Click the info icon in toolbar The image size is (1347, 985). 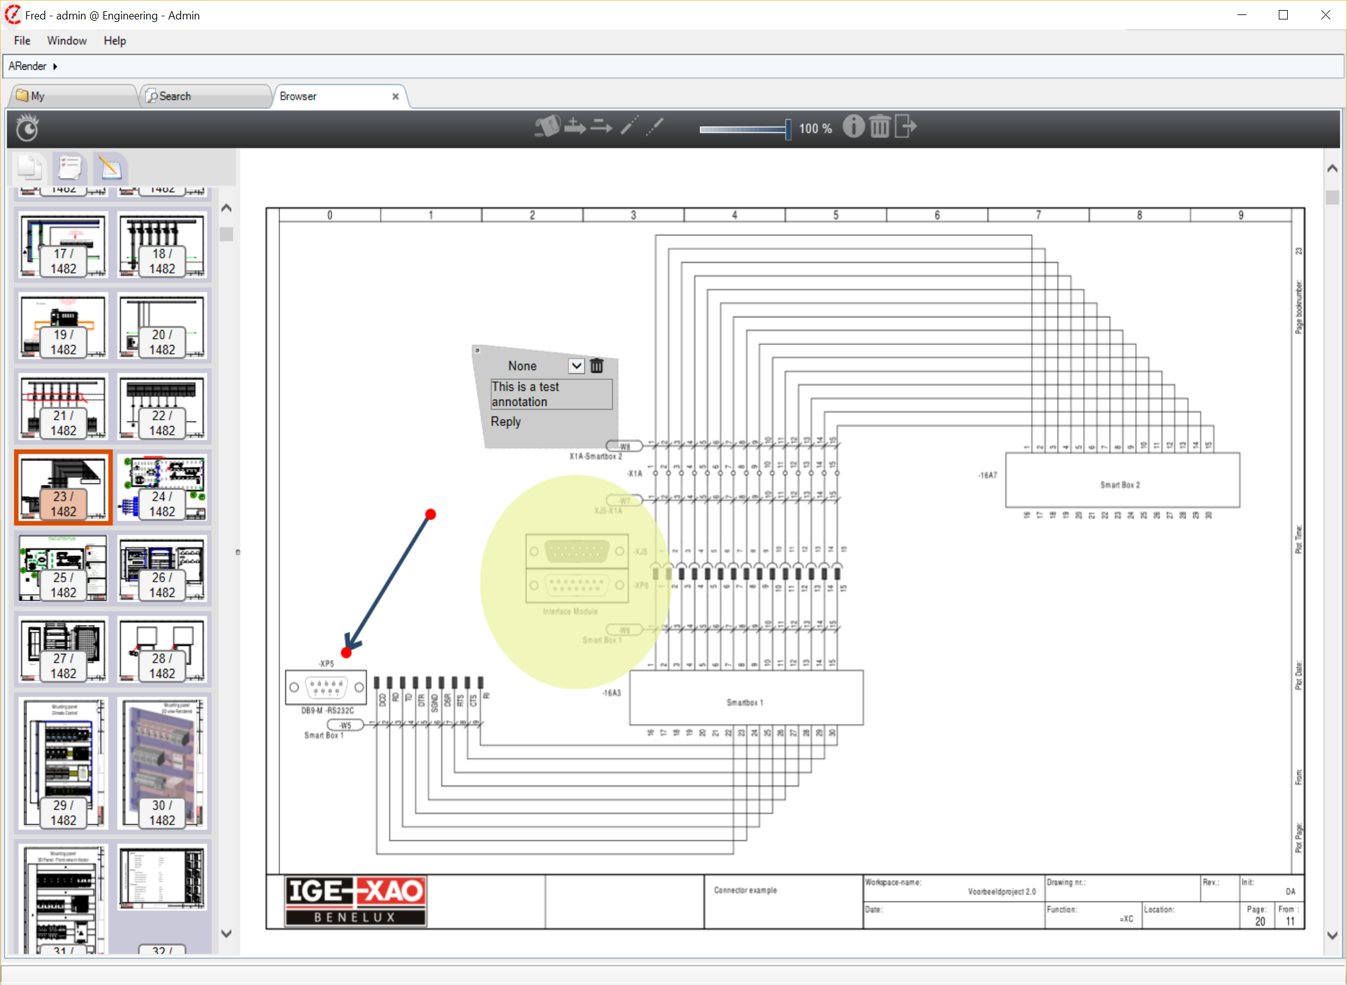coord(853,127)
